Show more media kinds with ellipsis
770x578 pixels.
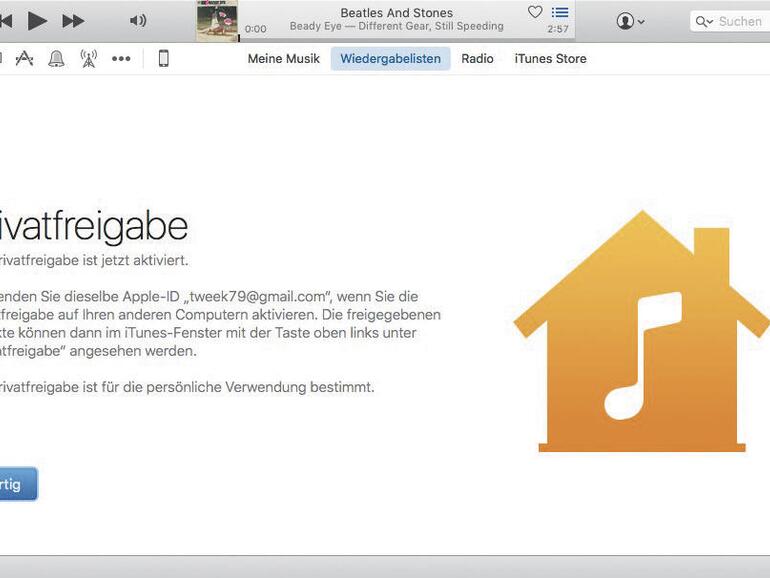click(x=121, y=58)
